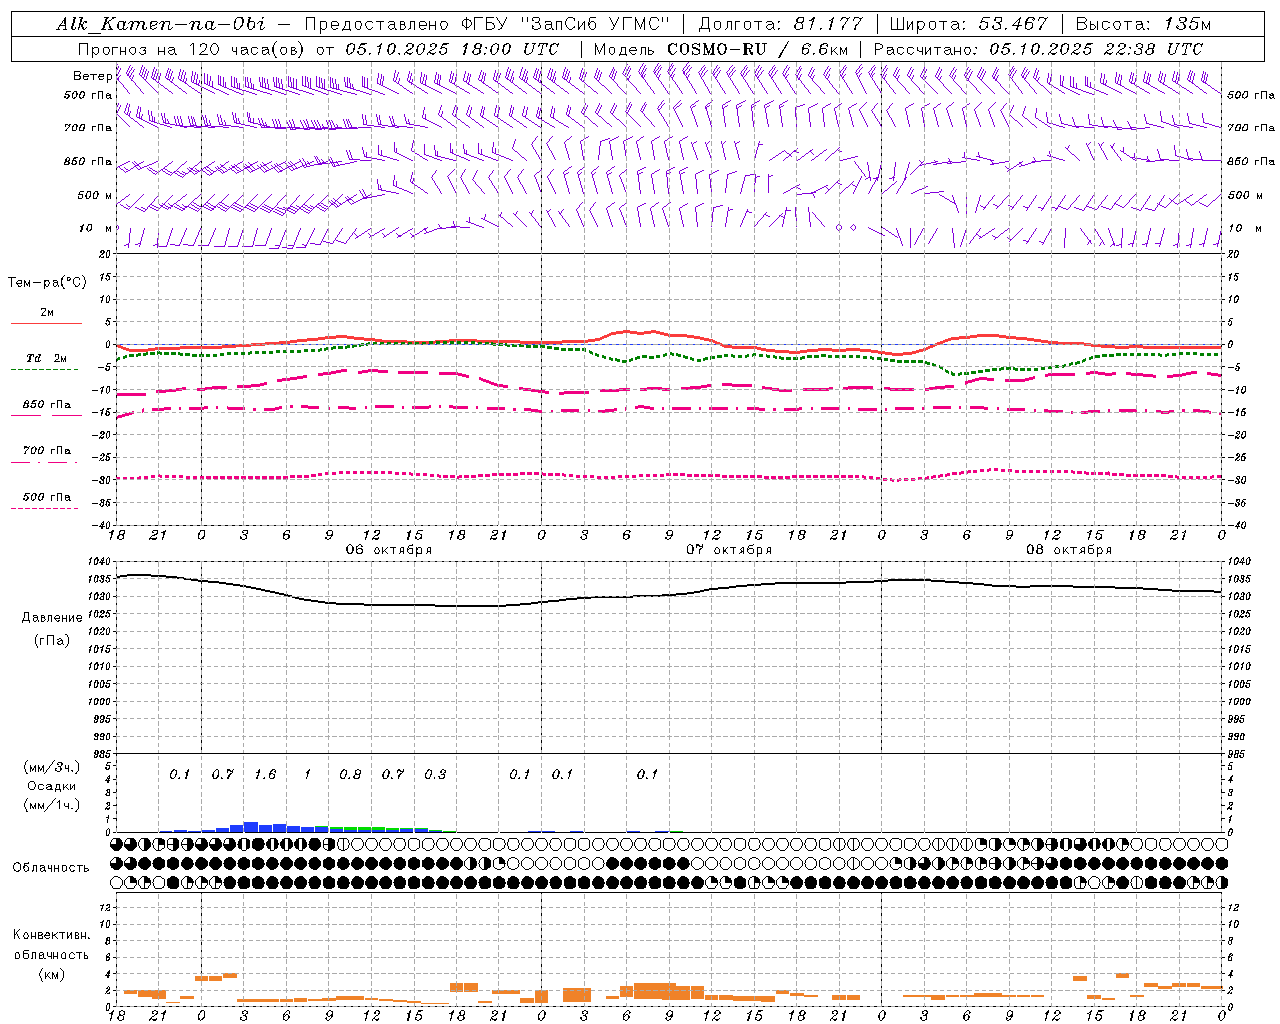Viewport: 1280px width, 1024px height.
Task: Click the 0.3 precipitation value
Action: (x=435, y=774)
